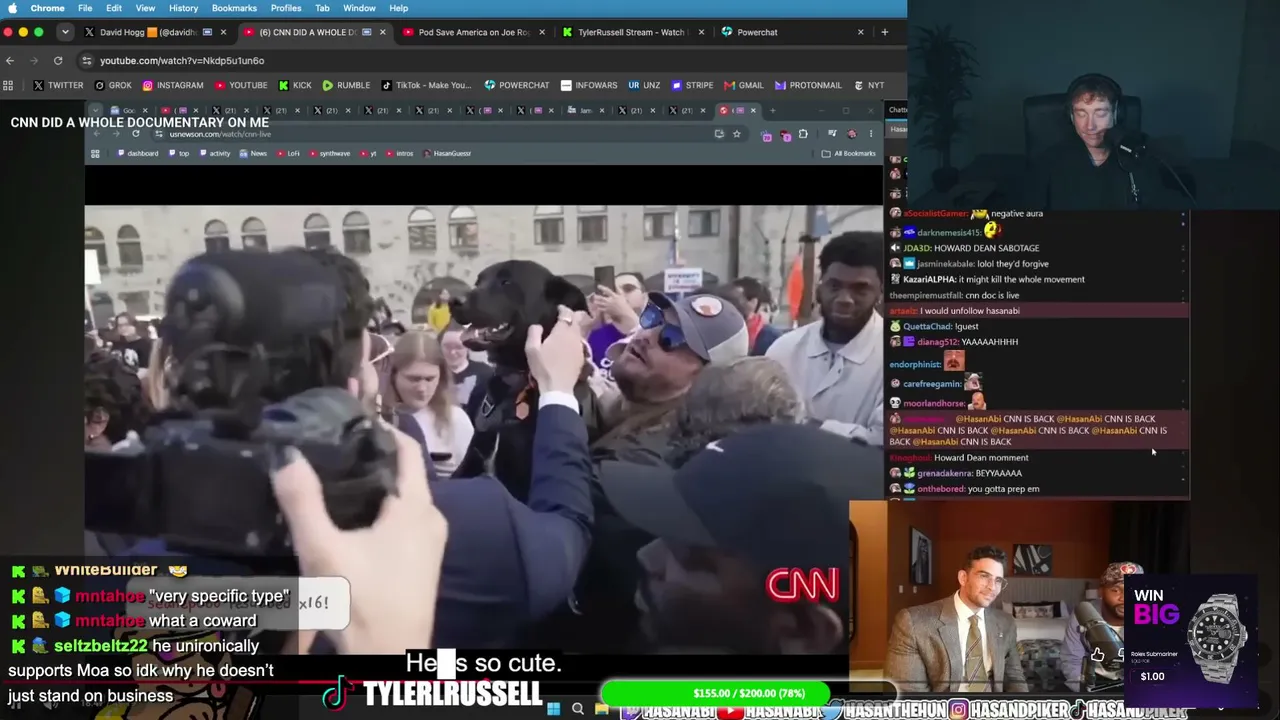Screen dimensions: 1280x720
Task: Click the CNN logo on the video
Action: pos(802,585)
